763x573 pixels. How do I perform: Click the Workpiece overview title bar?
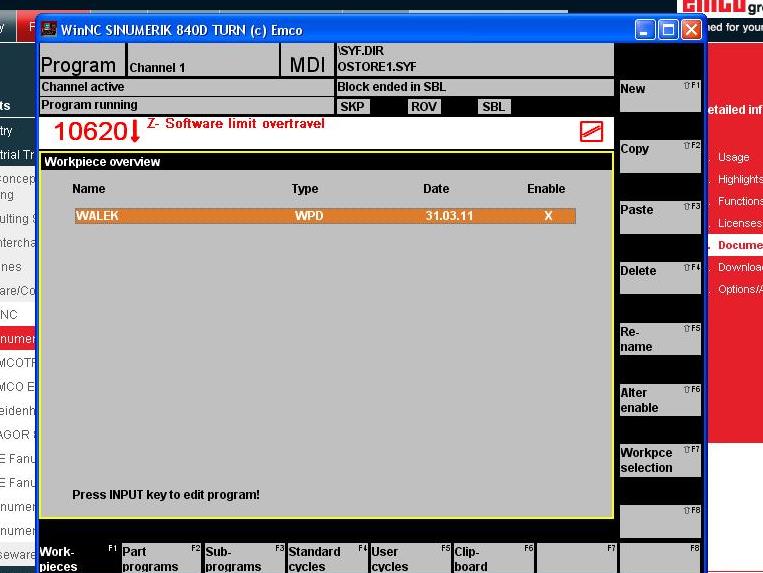coord(327,161)
